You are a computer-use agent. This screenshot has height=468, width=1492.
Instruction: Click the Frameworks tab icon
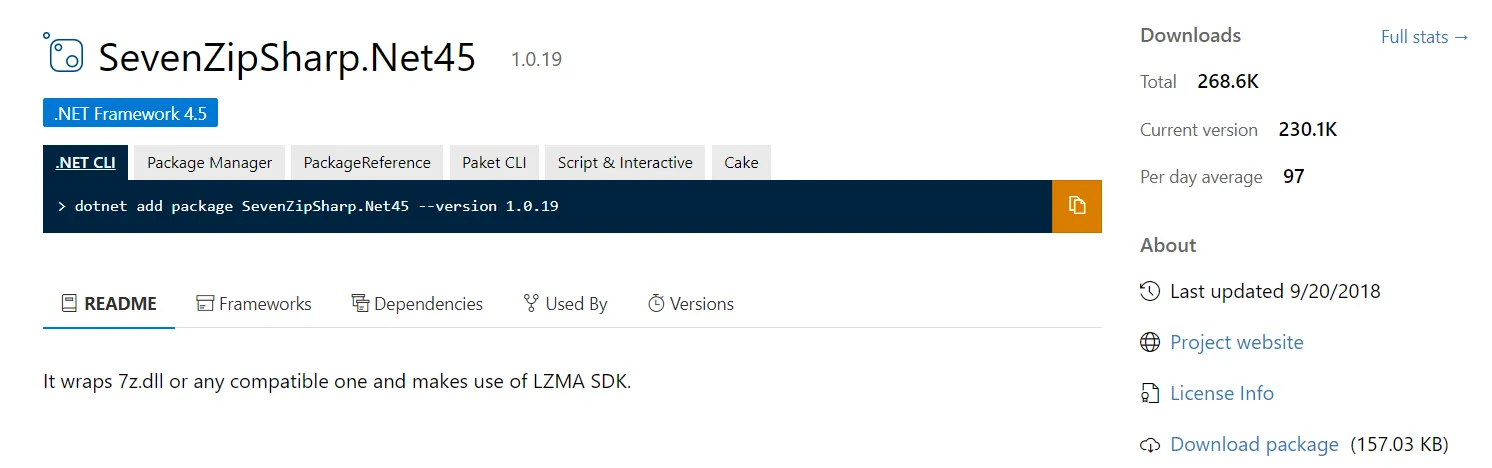(x=205, y=303)
